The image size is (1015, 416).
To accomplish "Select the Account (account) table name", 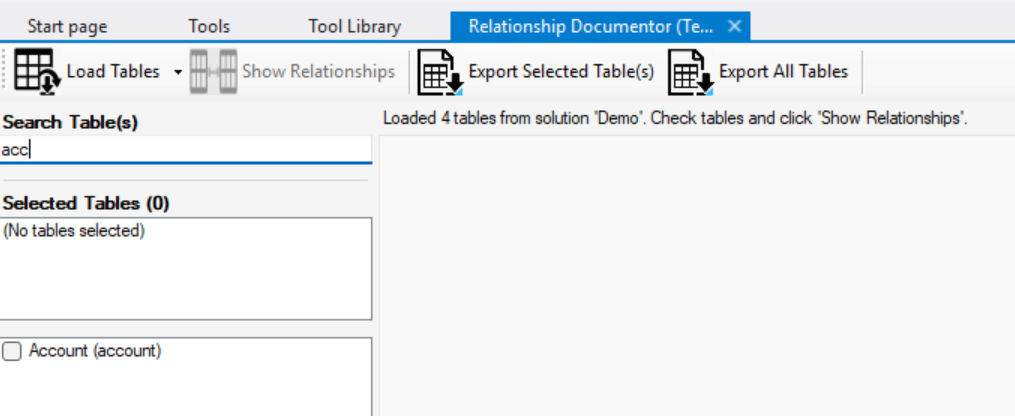I will coord(95,351).
